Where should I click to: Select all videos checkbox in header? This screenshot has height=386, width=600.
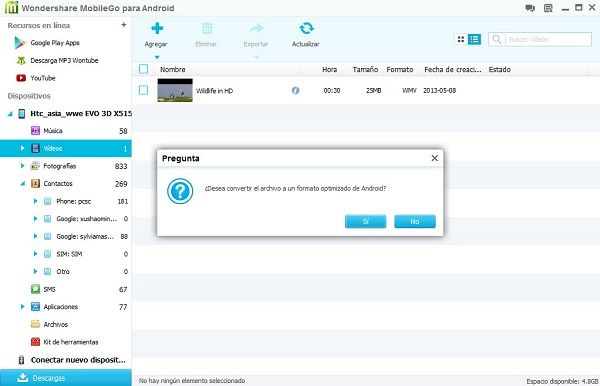coord(143,69)
